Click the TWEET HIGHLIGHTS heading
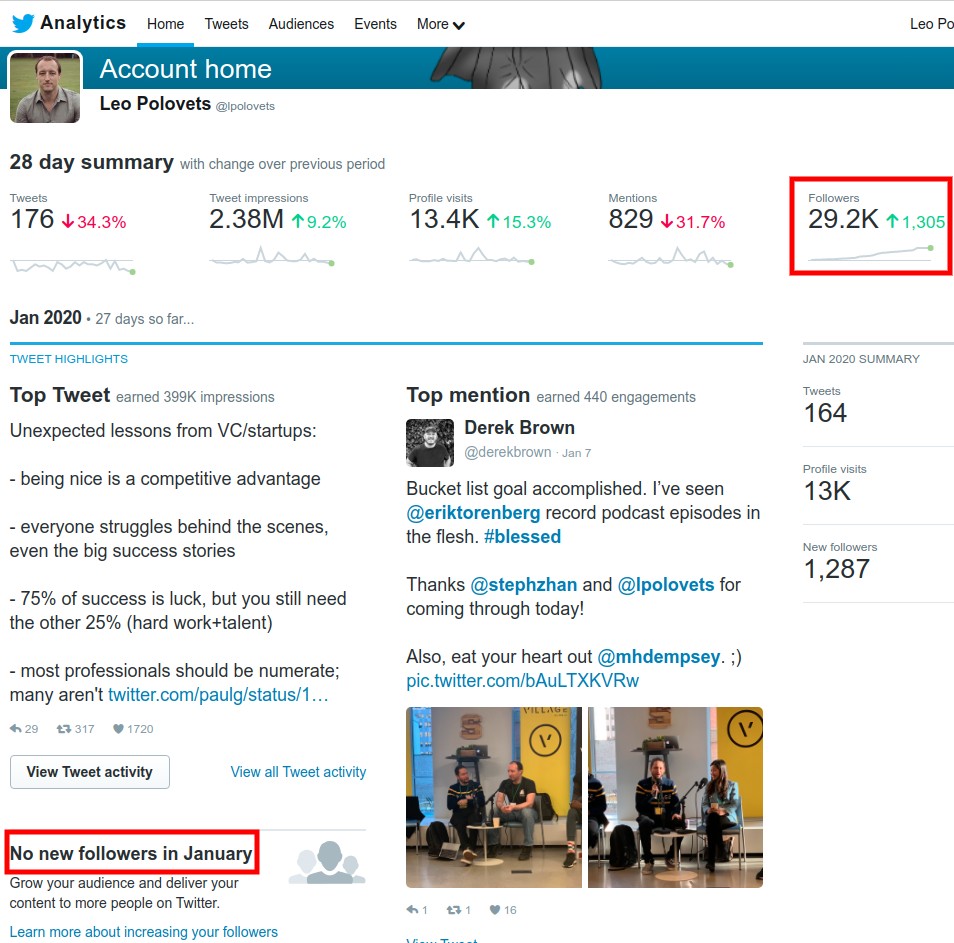 pyautogui.click(x=69, y=359)
